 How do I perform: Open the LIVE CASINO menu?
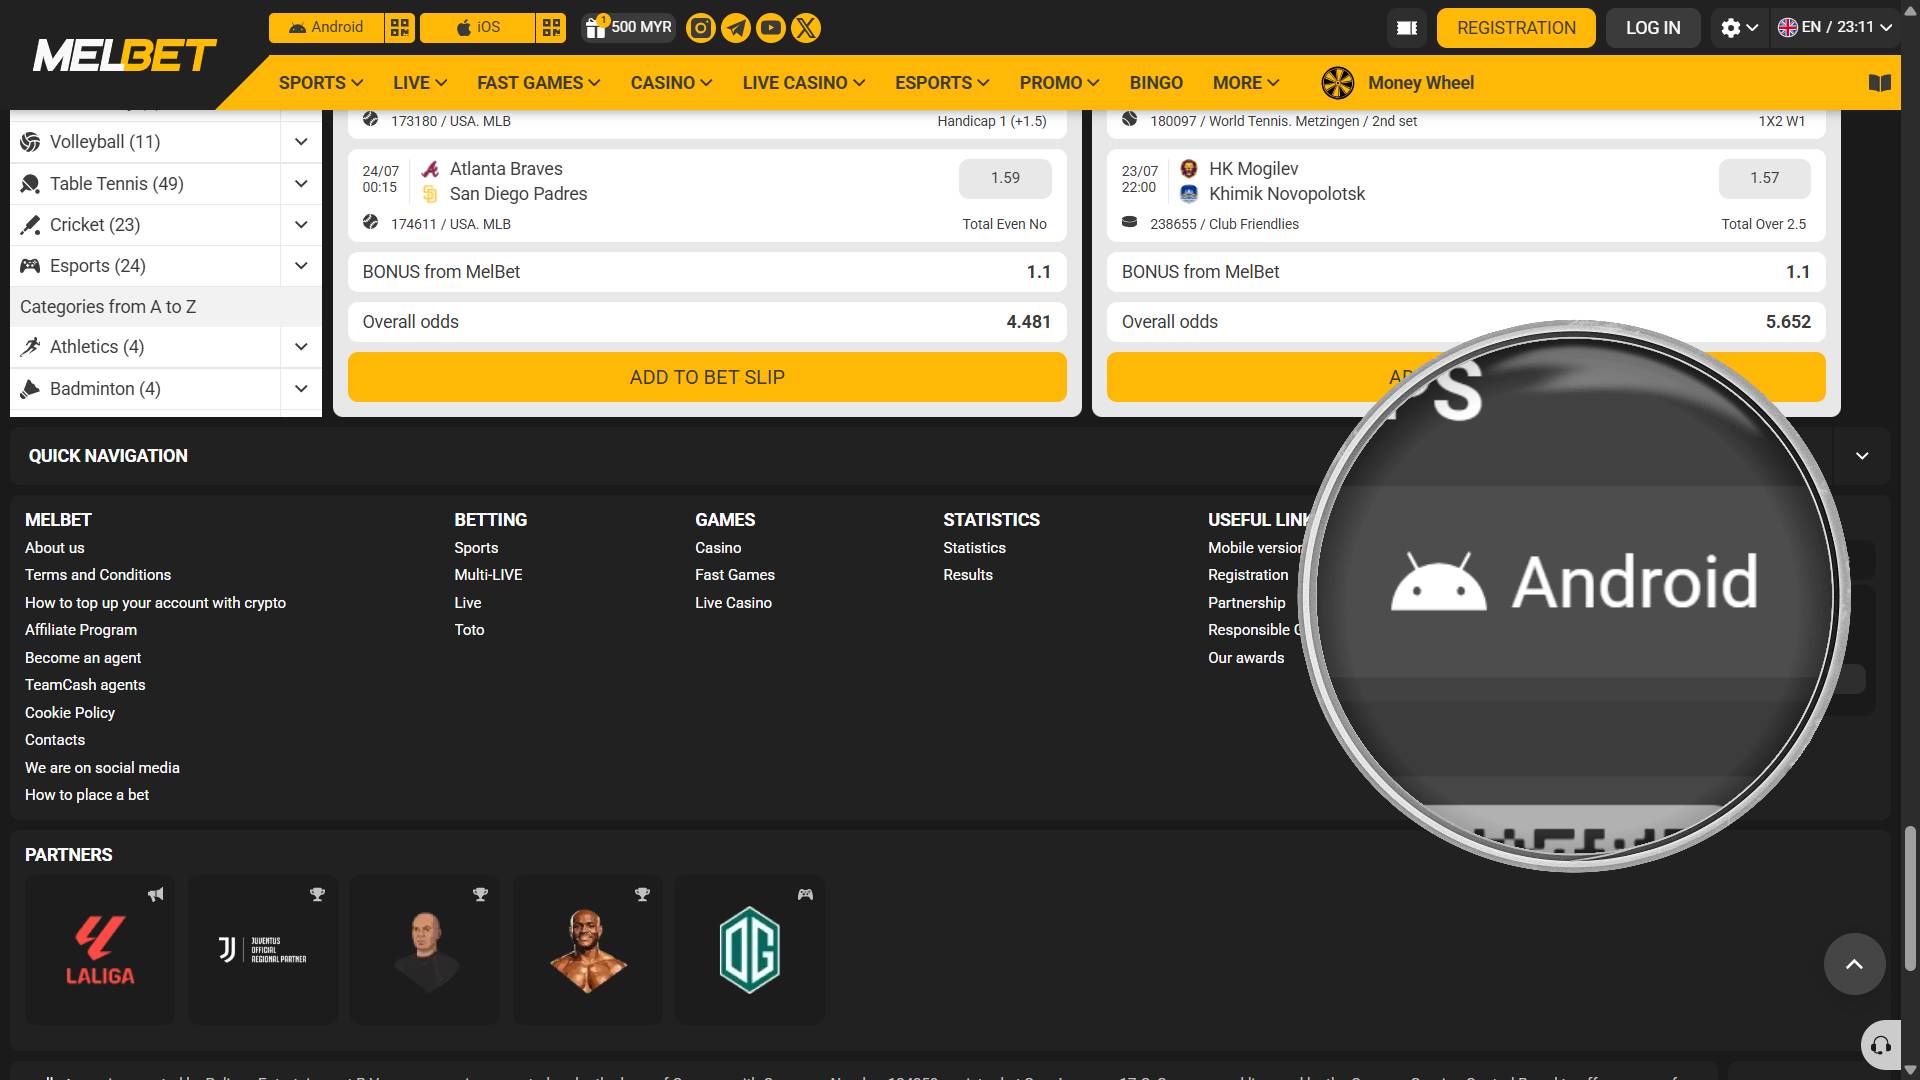click(803, 83)
